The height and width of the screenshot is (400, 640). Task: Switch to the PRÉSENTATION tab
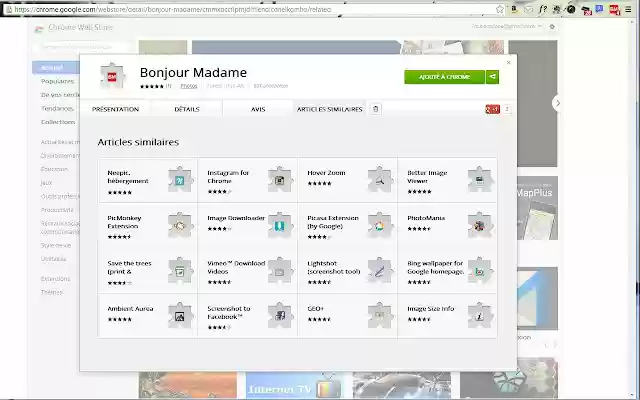[116, 109]
